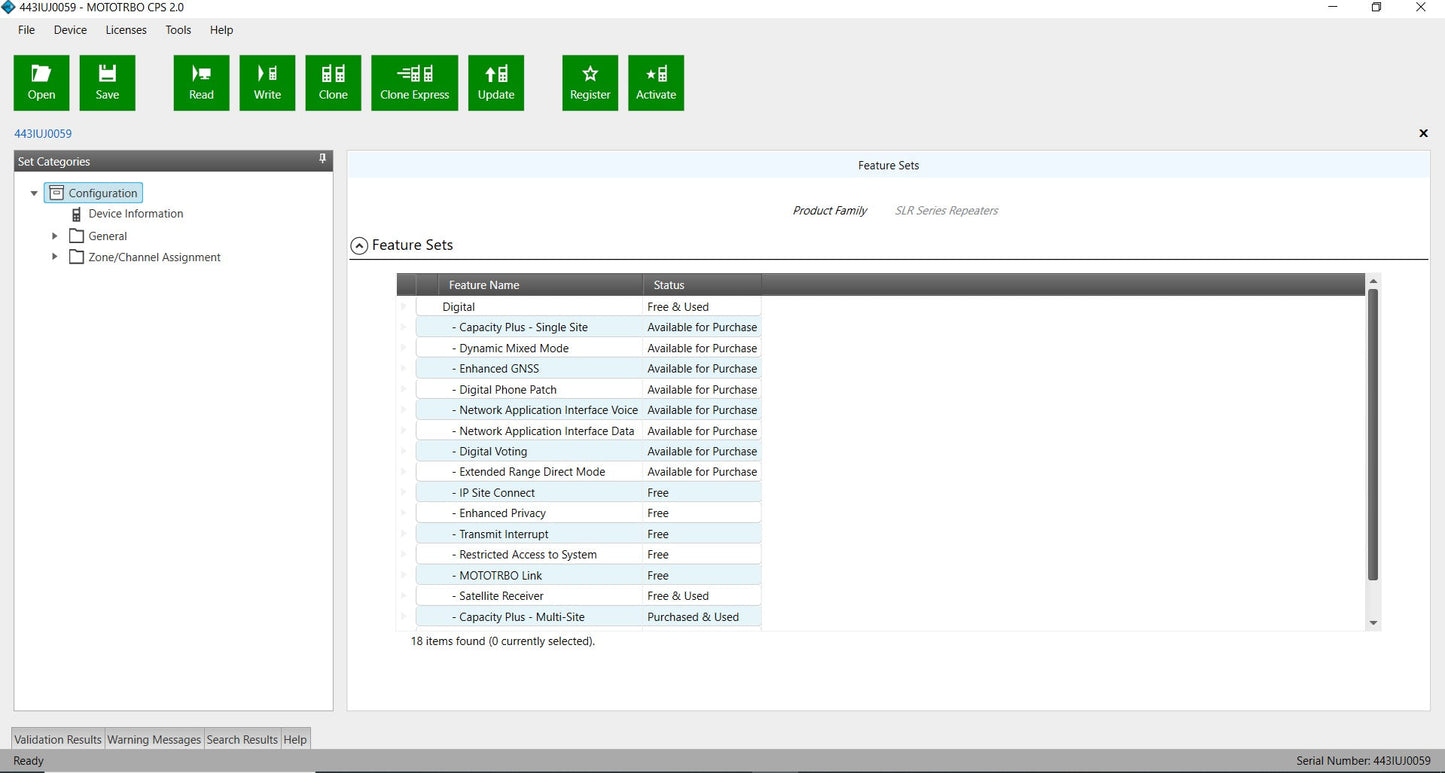This screenshot has width=1445, height=773.
Task: Select the Digital Phone Patch row
Action: coord(588,390)
